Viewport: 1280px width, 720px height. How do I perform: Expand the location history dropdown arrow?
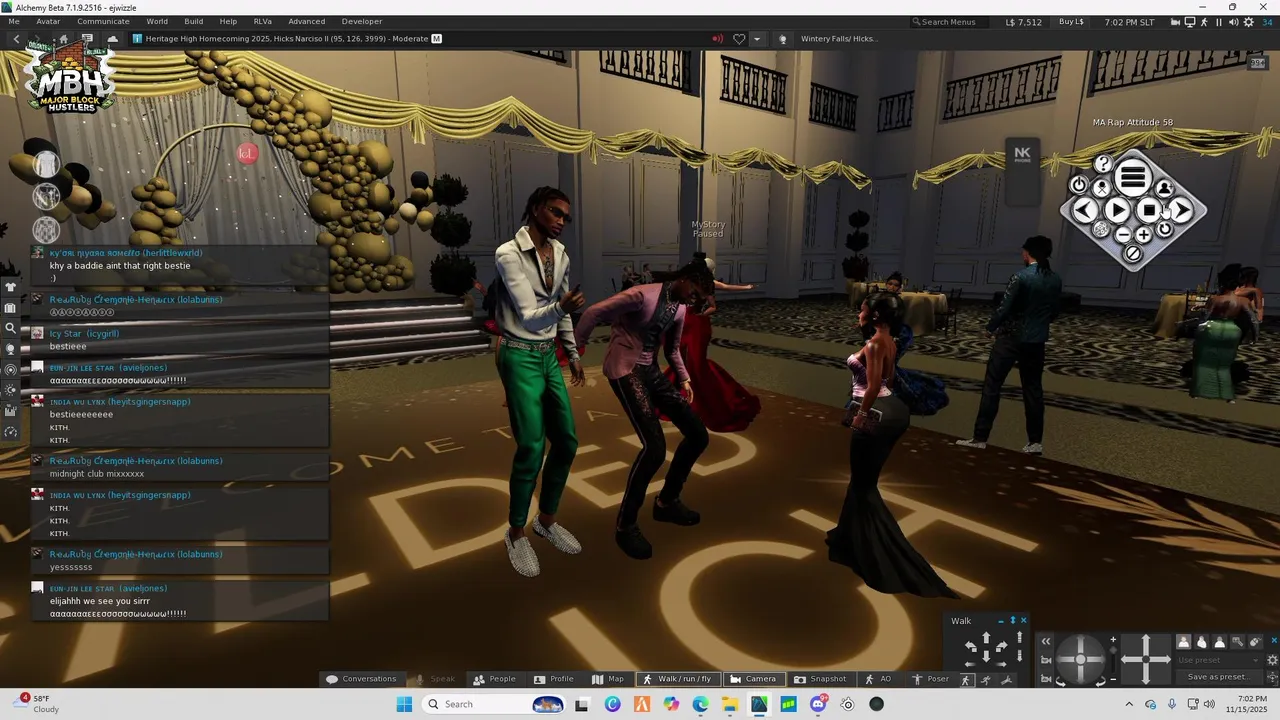pyautogui.click(x=757, y=39)
